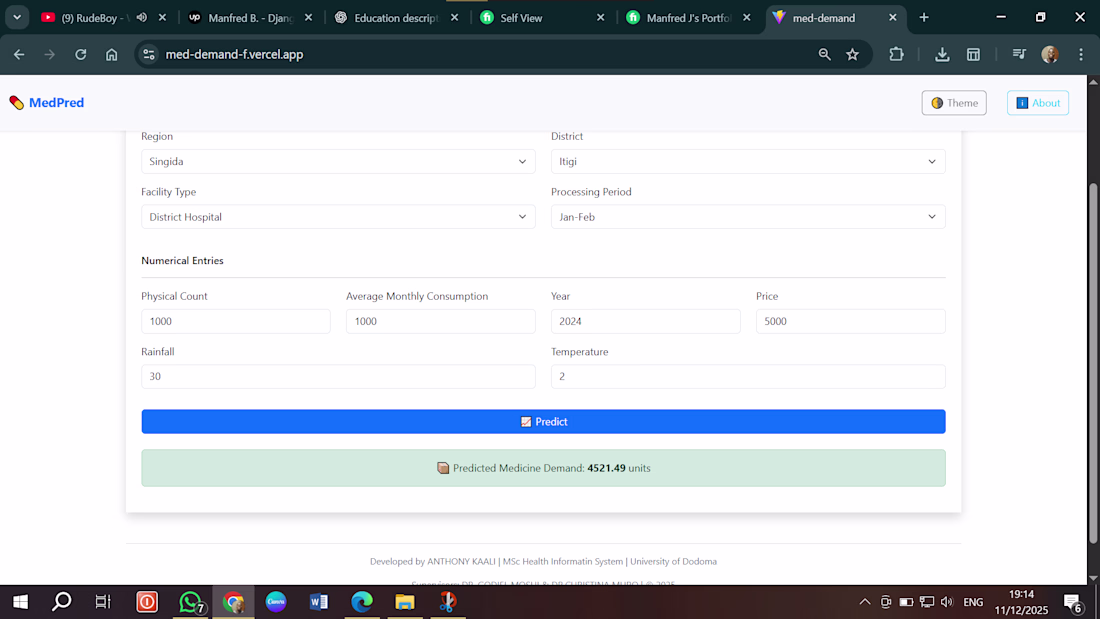Click the Rainfall input field
Viewport: 1100px width, 619px height.
[x=338, y=376]
